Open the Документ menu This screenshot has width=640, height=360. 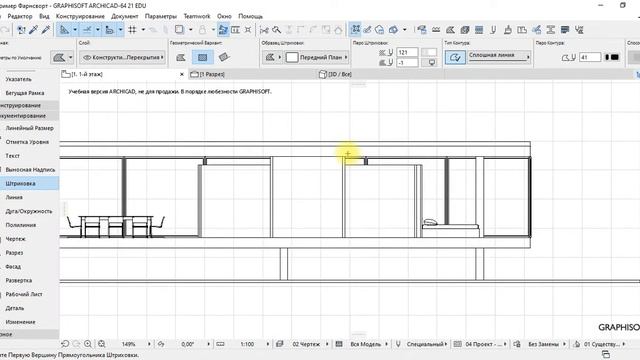coord(124,16)
